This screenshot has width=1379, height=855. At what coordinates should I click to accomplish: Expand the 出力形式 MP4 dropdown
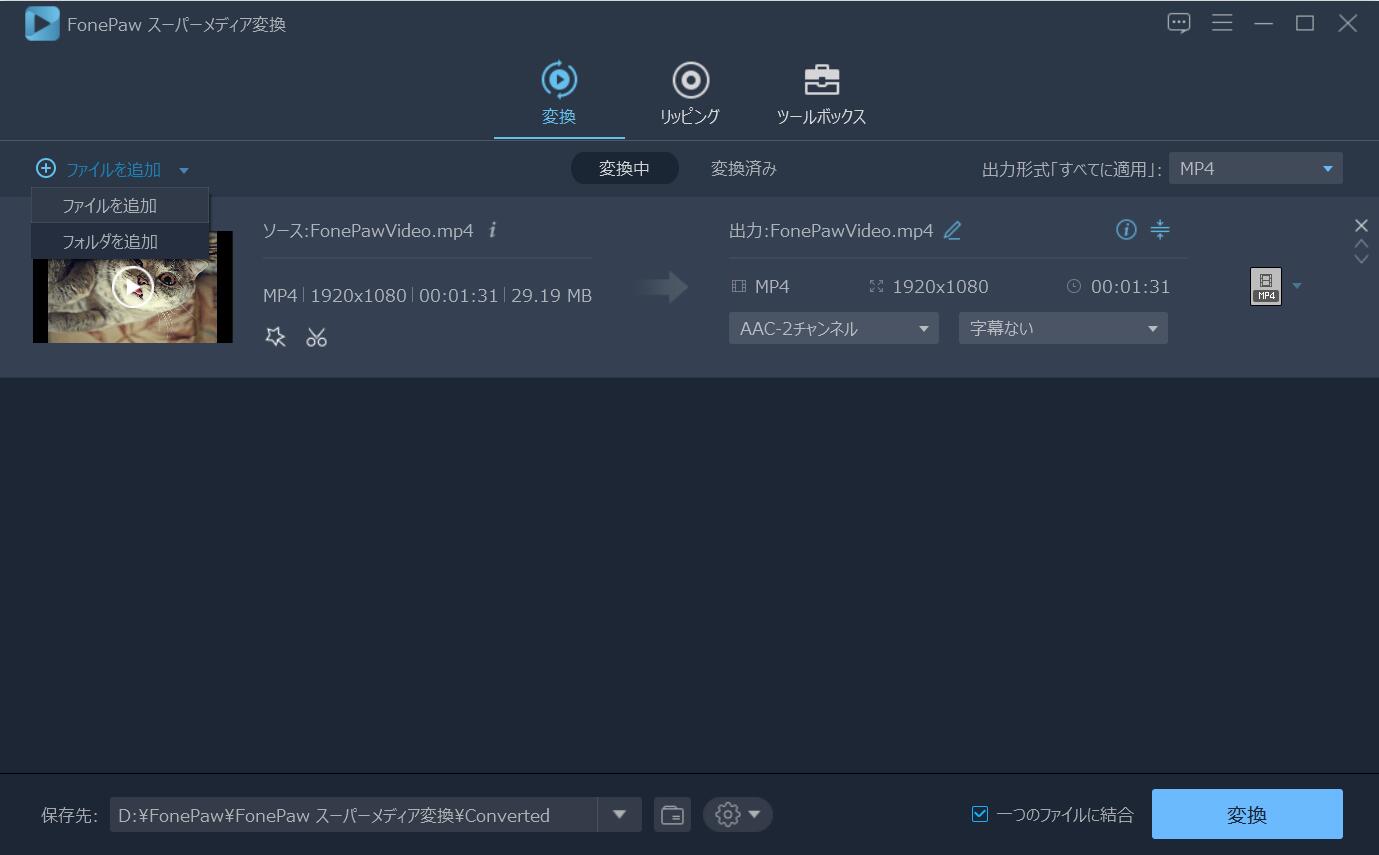pos(1255,169)
